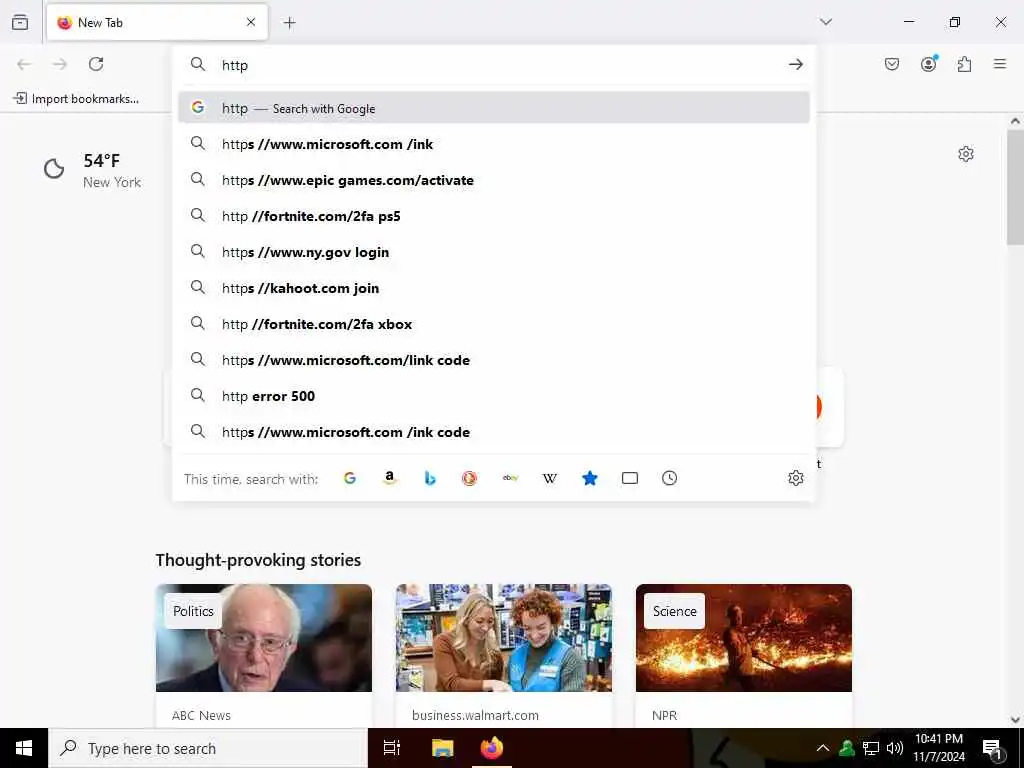Search in Bookmarks star icon
1024x768 pixels.
point(590,478)
